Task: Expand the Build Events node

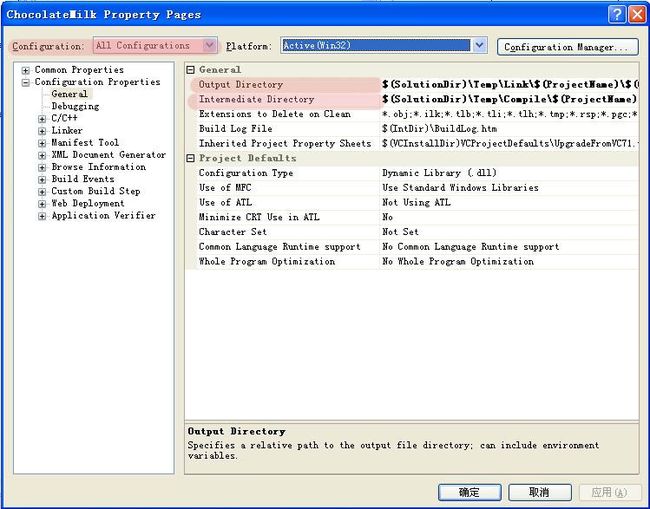Action: pos(42,179)
